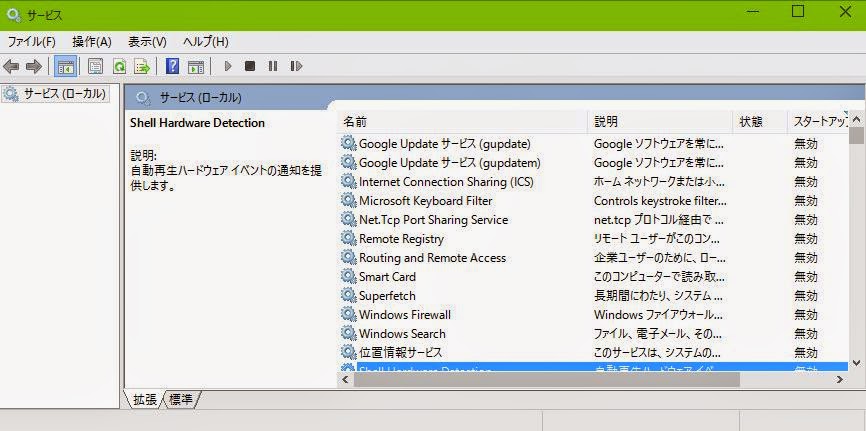Click the horizontal scrollbar right arrow

[x=840, y=380]
